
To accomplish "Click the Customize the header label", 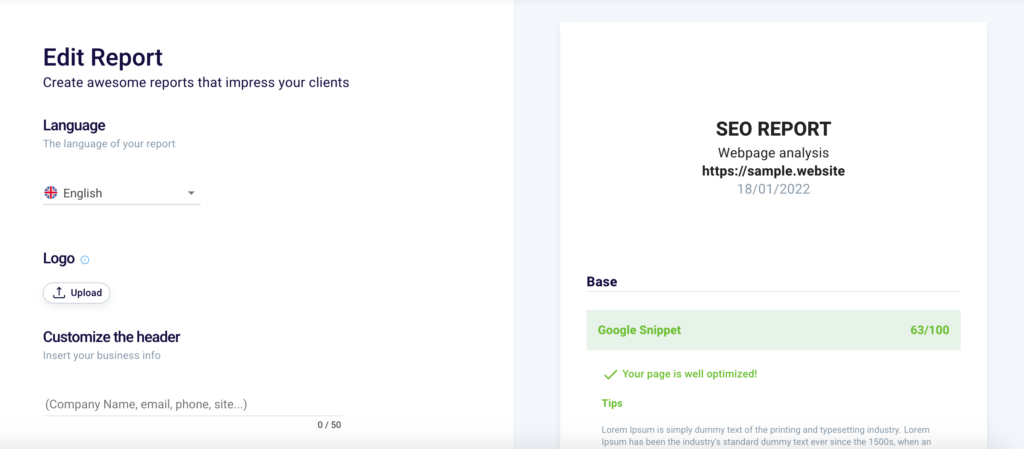I will pos(111,337).
